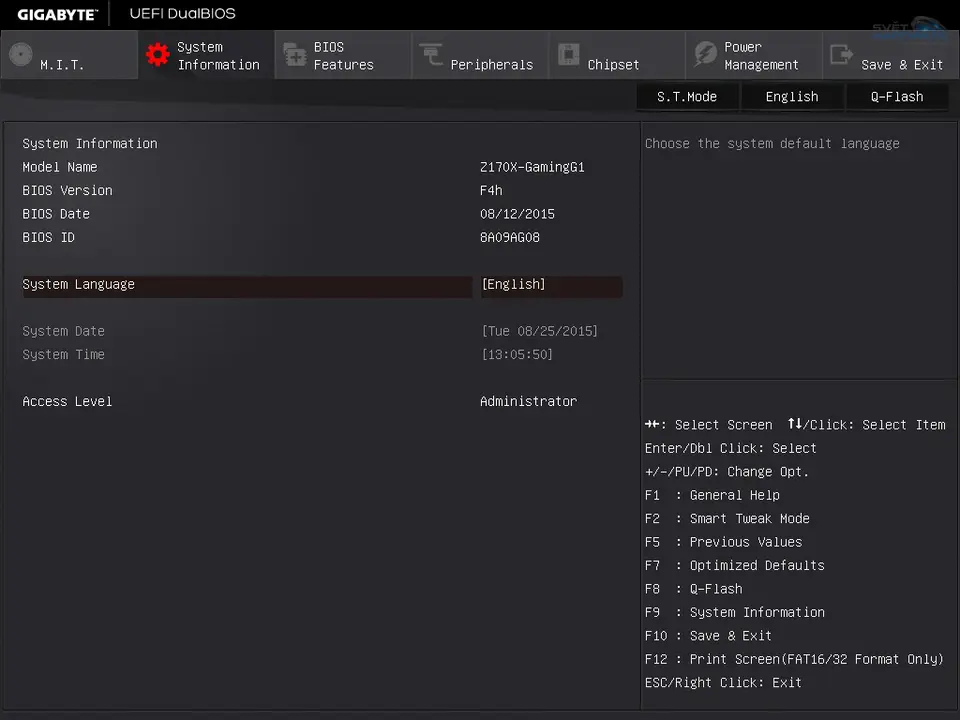The image size is (960, 720).
Task: Click the Chipset icon
Action: pos(569,55)
